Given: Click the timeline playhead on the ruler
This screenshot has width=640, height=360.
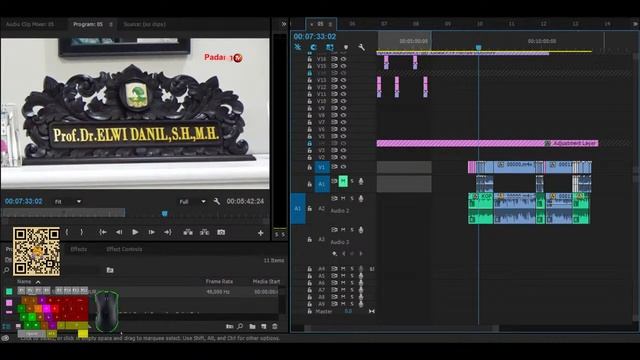Looking at the screenshot, I should point(478,48).
